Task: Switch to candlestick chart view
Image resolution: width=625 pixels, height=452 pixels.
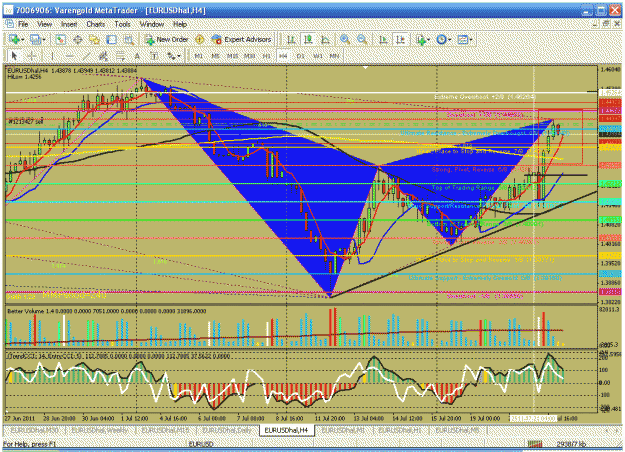Action: pyautogui.click(x=308, y=39)
